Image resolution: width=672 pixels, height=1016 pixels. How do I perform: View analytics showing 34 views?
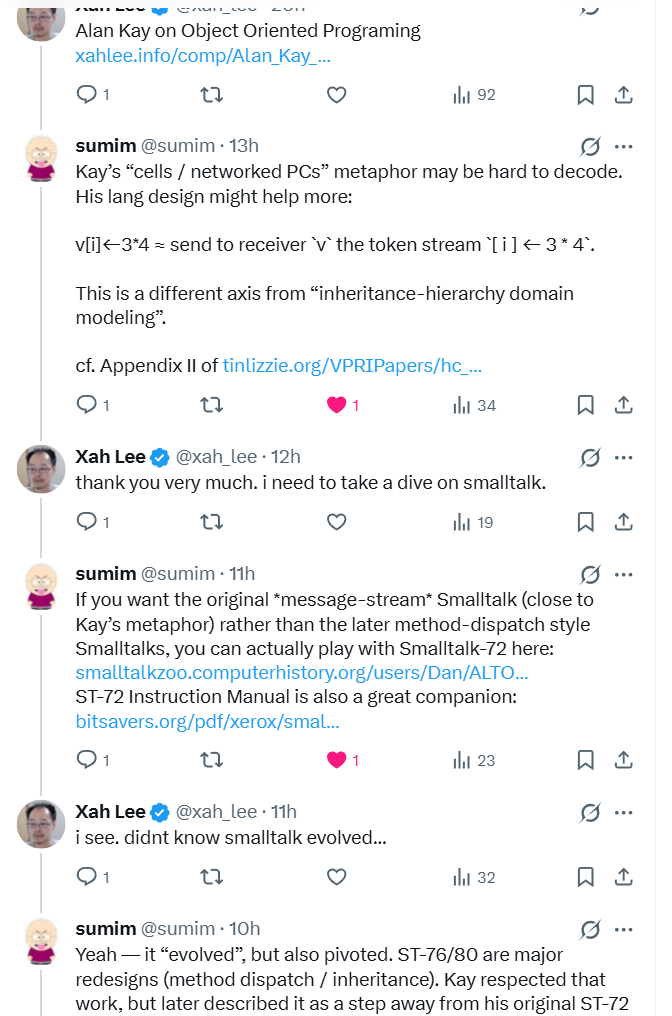[x=474, y=405]
